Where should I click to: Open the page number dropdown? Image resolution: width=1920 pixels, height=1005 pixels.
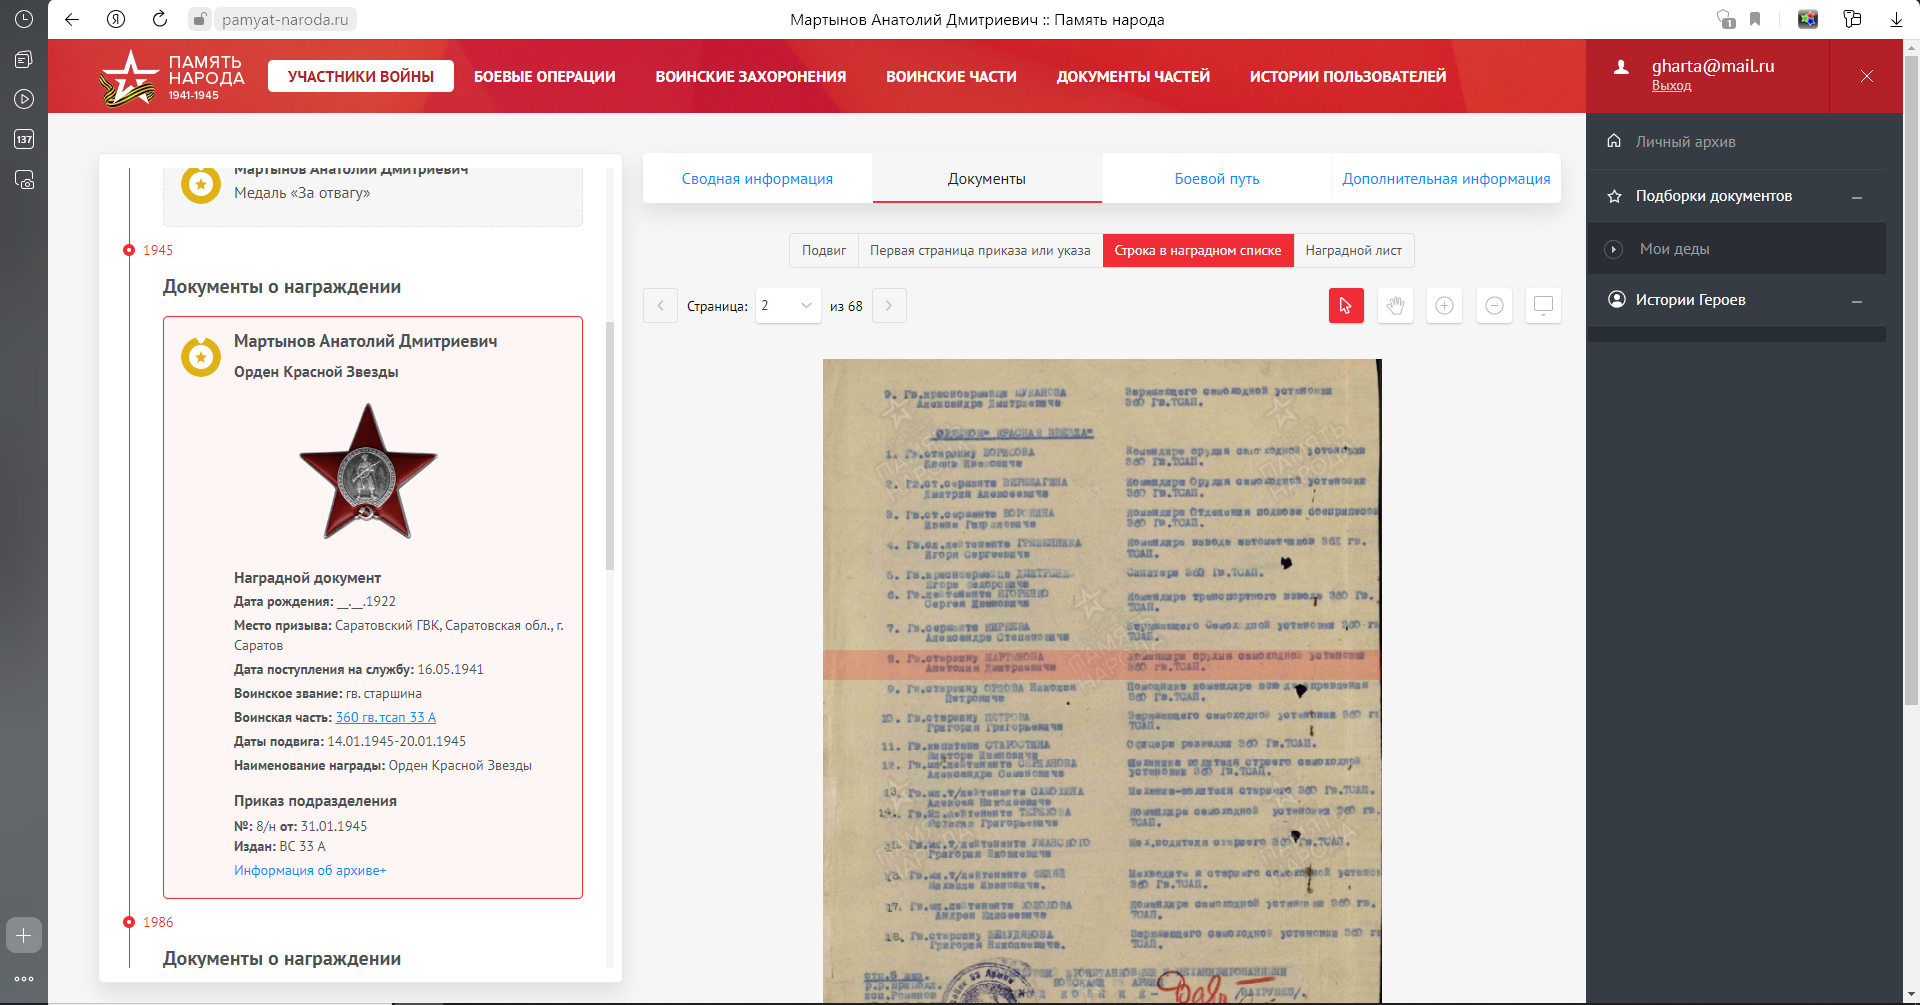point(788,306)
